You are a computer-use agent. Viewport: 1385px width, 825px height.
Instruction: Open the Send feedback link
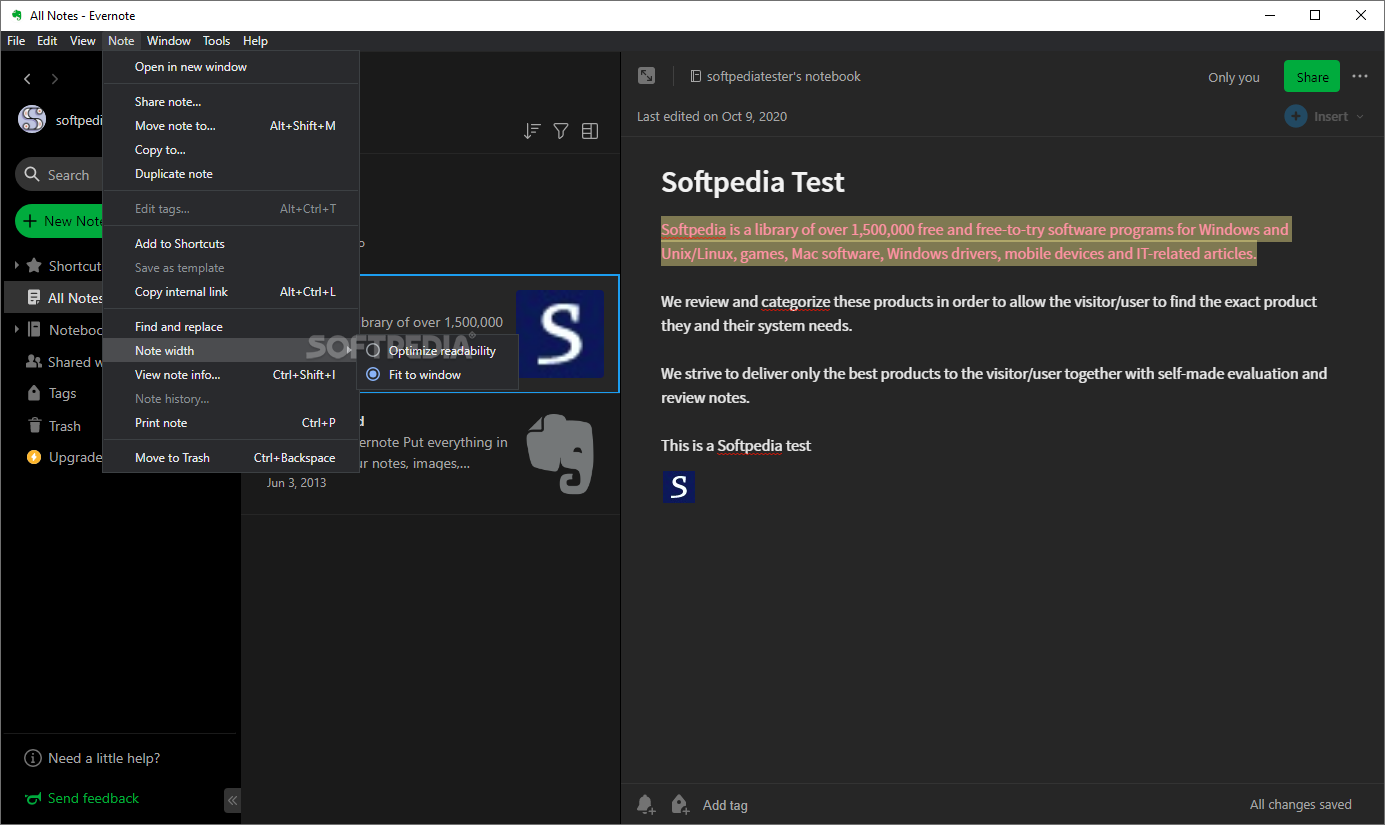pos(93,798)
